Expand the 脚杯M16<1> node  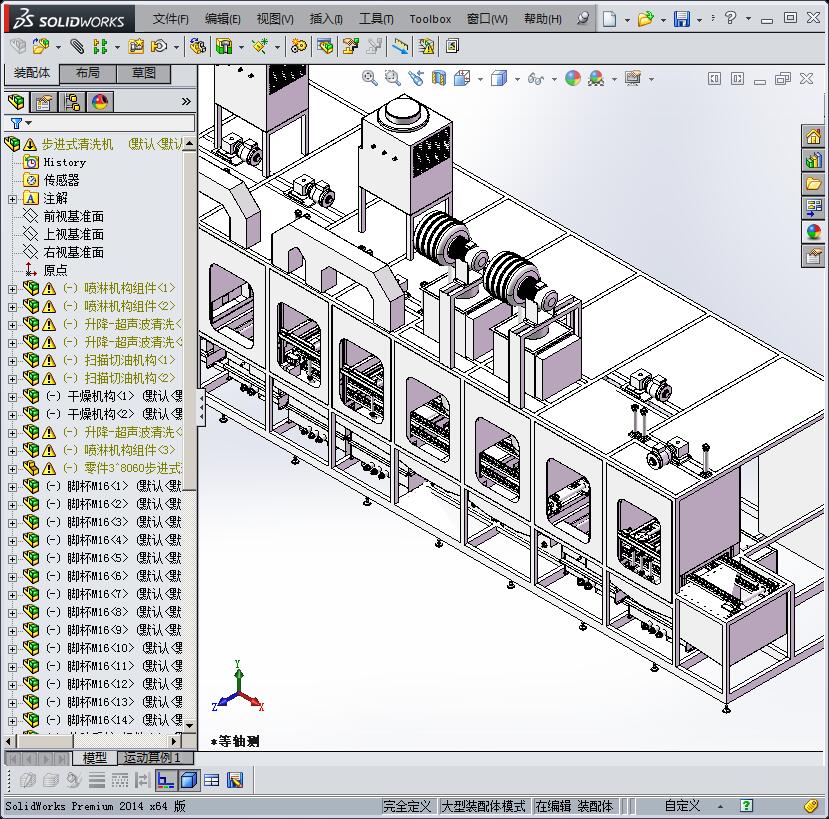(12, 487)
